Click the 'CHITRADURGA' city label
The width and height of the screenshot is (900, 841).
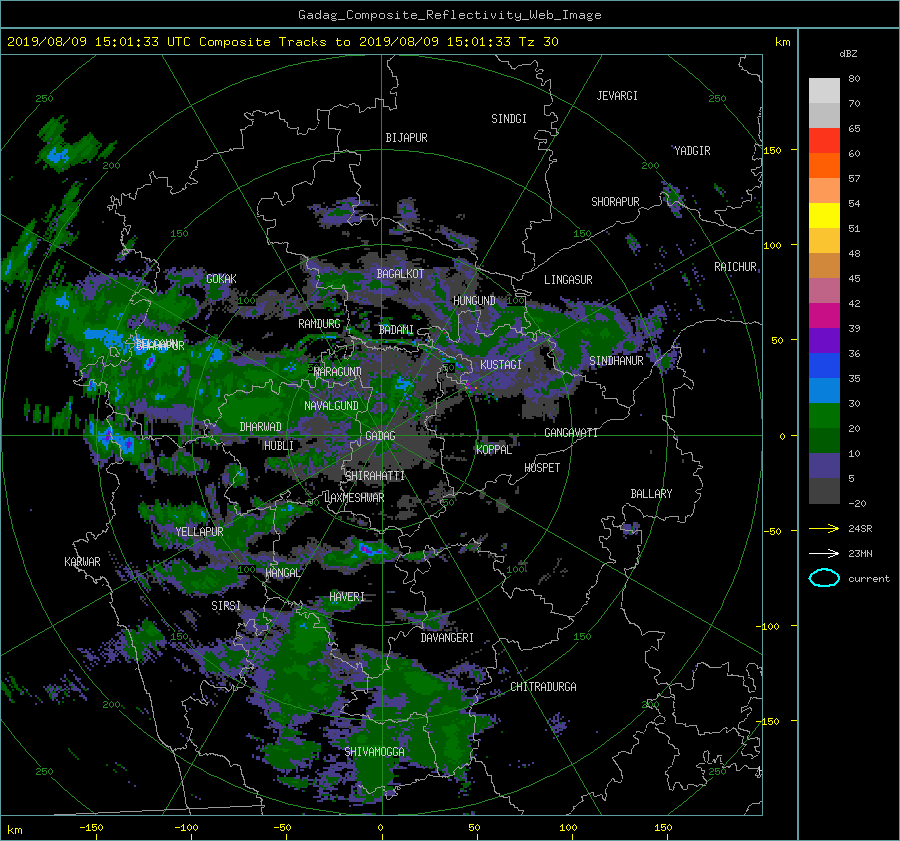pyautogui.click(x=543, y=687)
